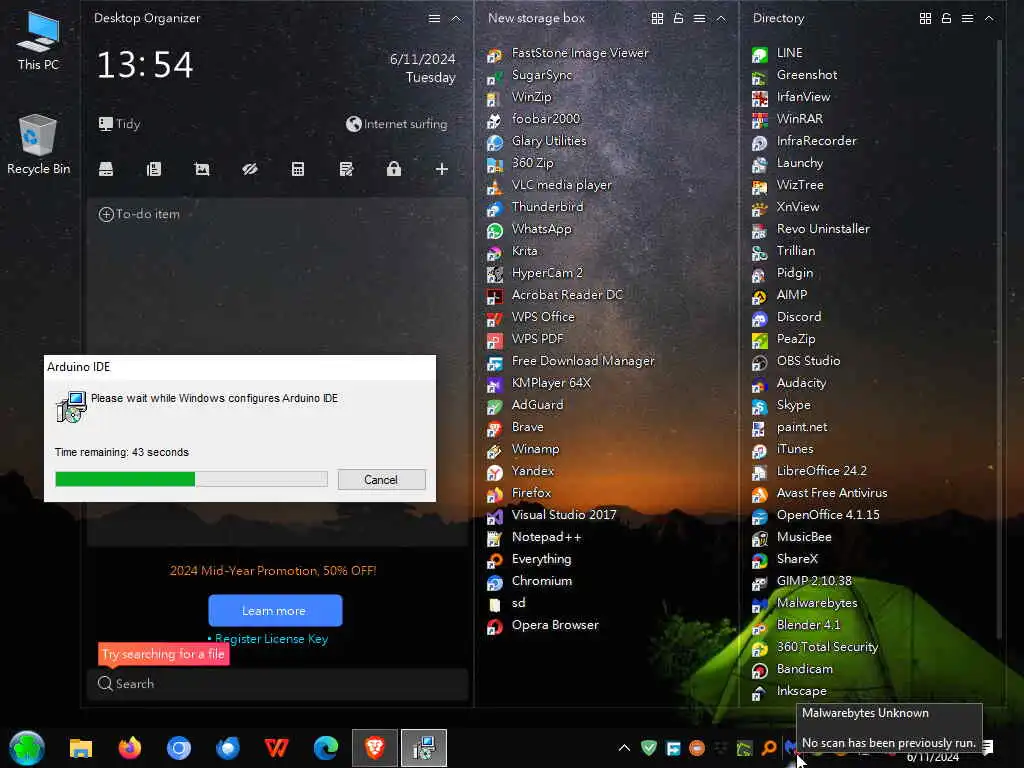Open Microsoft Edge from taskbar
Screen dimensions: 1024x768
pos(326,748)
